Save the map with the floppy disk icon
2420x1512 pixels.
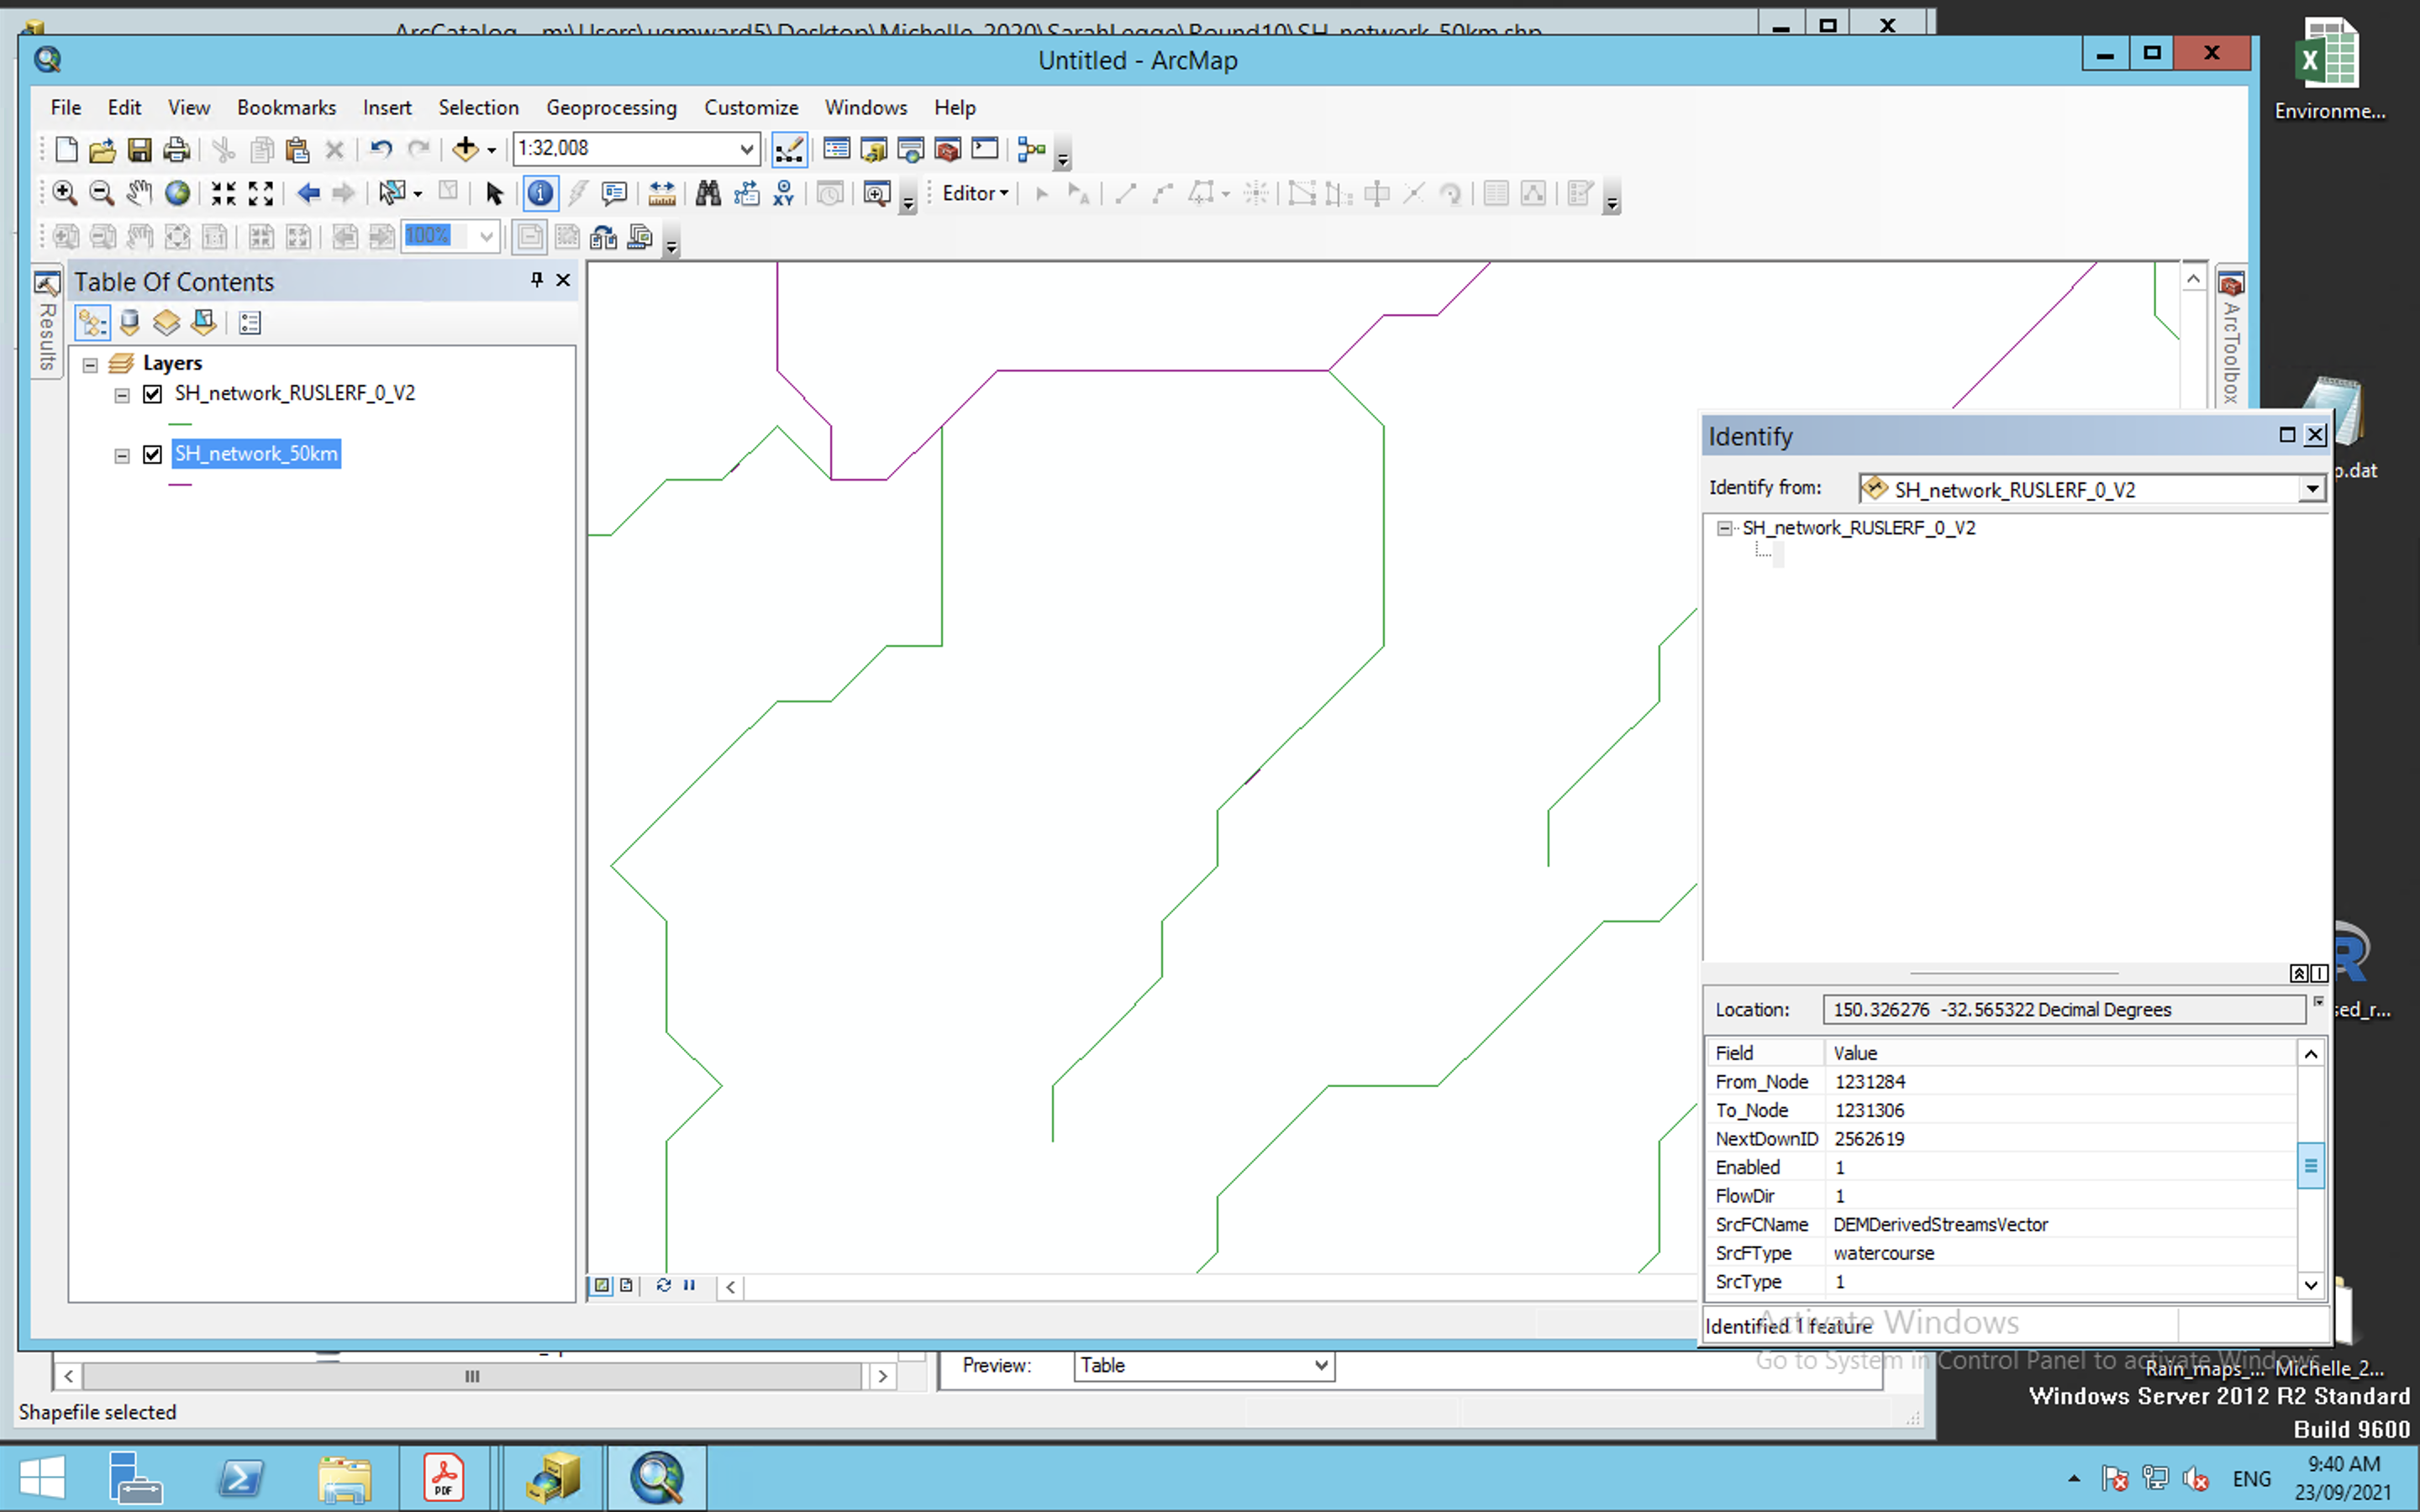[139, 150]
